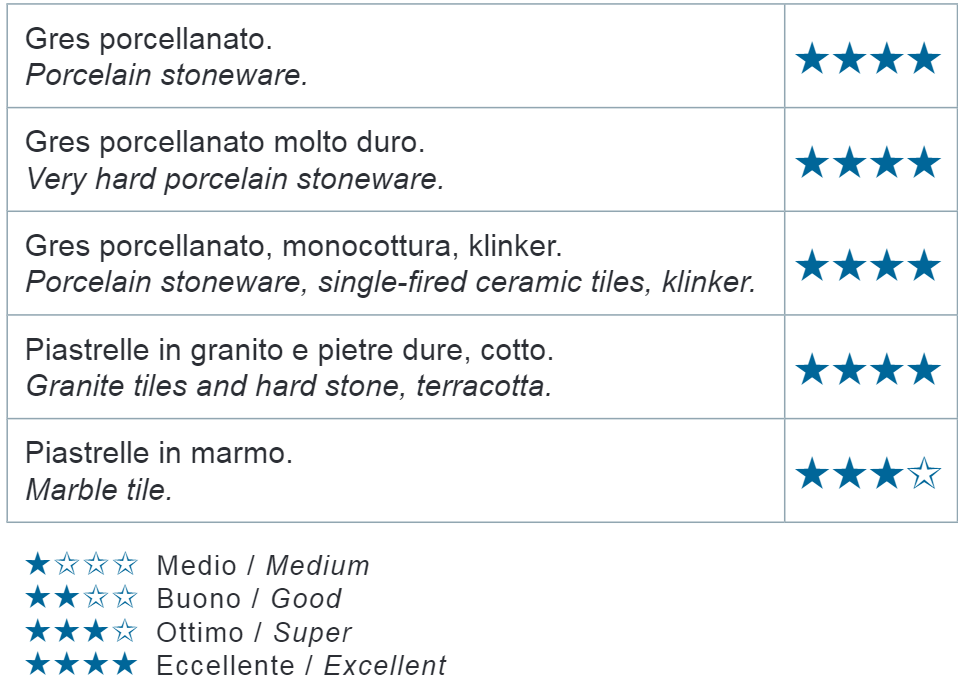
Task: Click the stars in the klinker row
Action: 868,265
